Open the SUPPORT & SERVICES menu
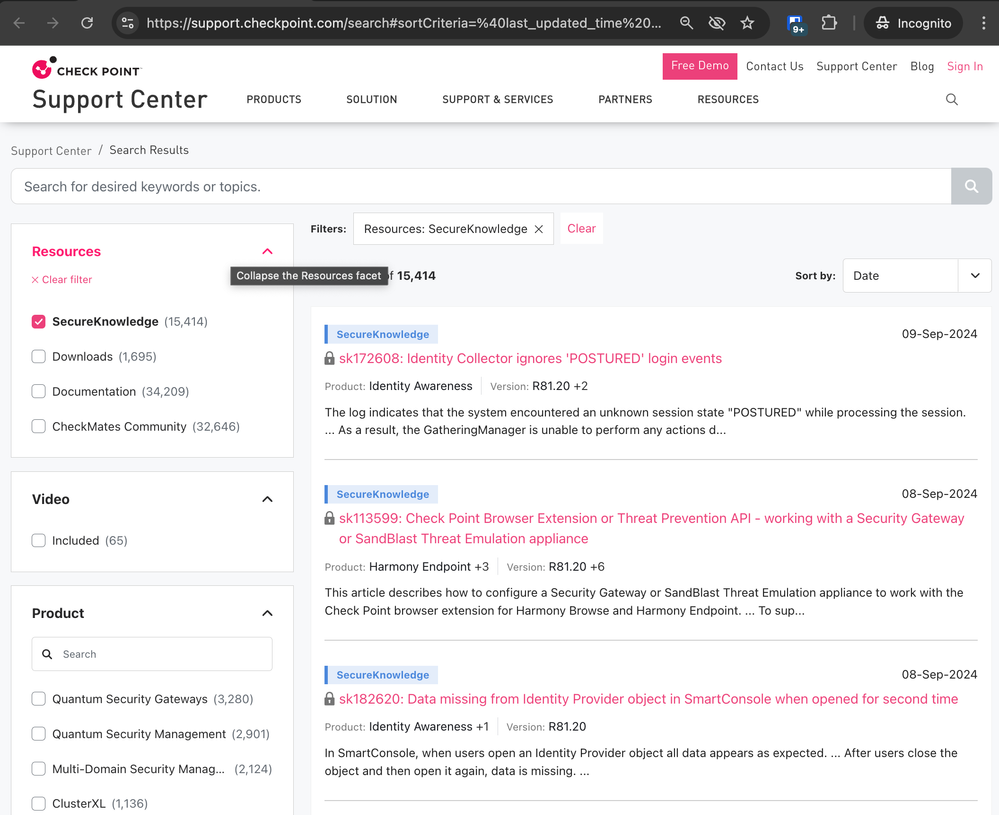 tap(498, 99)
